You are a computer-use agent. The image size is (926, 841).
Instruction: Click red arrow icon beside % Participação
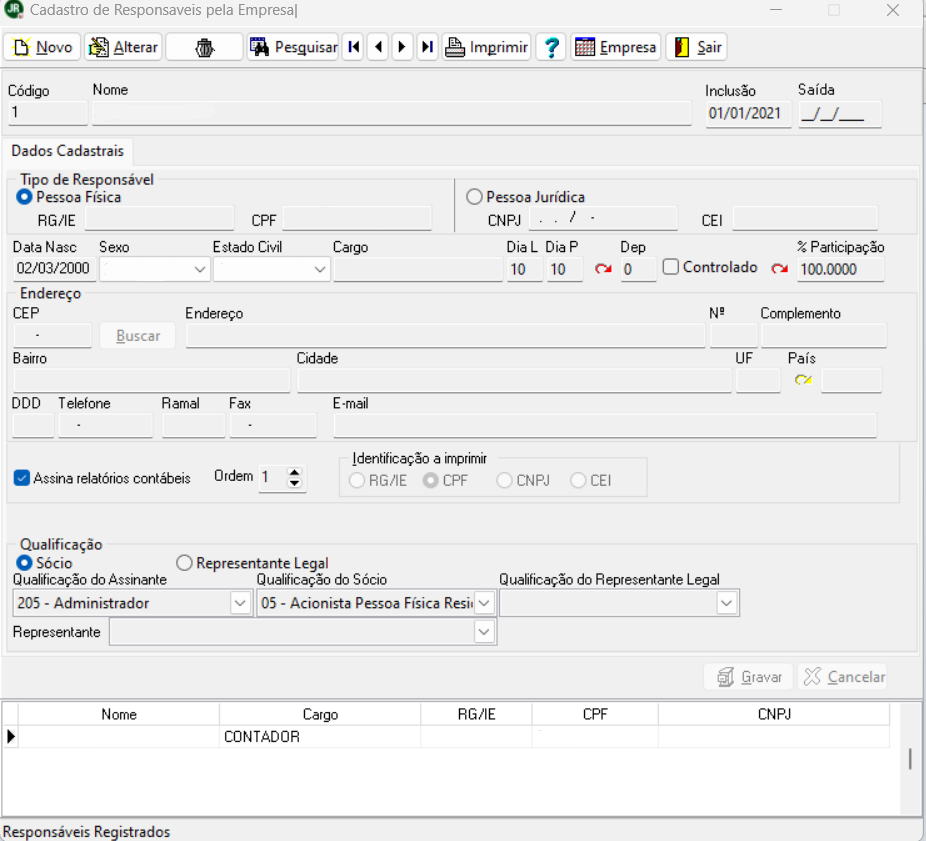point(780,269)
